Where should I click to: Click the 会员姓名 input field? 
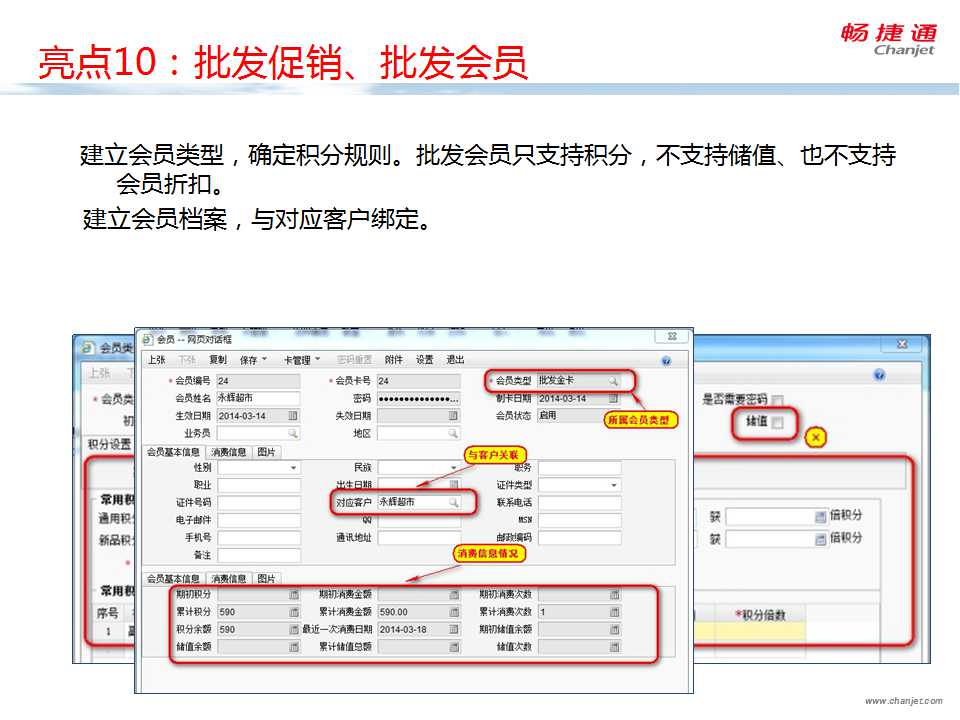[x=258, y=398]
